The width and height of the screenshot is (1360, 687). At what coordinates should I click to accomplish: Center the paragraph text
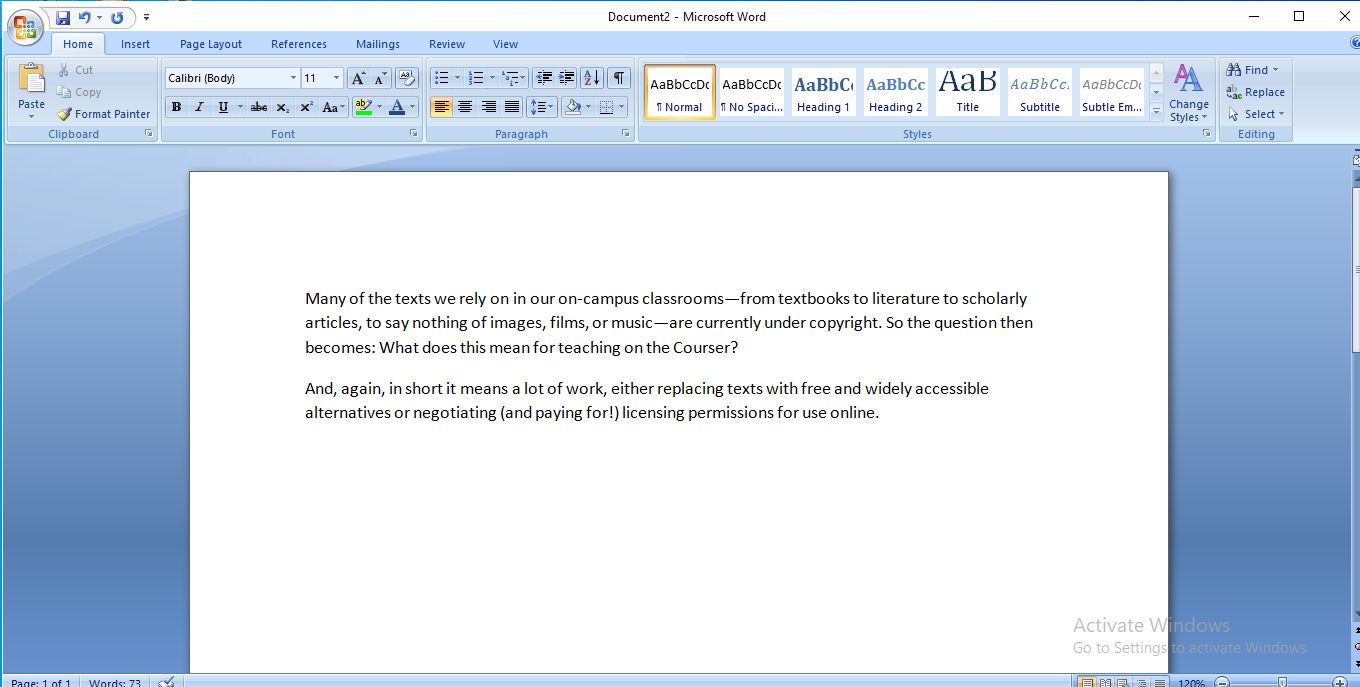pyautogui.click(x=465, y=107)
